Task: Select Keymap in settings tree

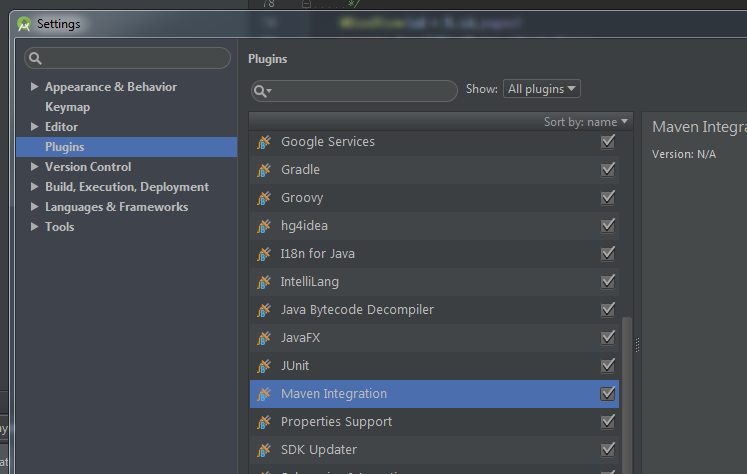Action: (68, 107)
